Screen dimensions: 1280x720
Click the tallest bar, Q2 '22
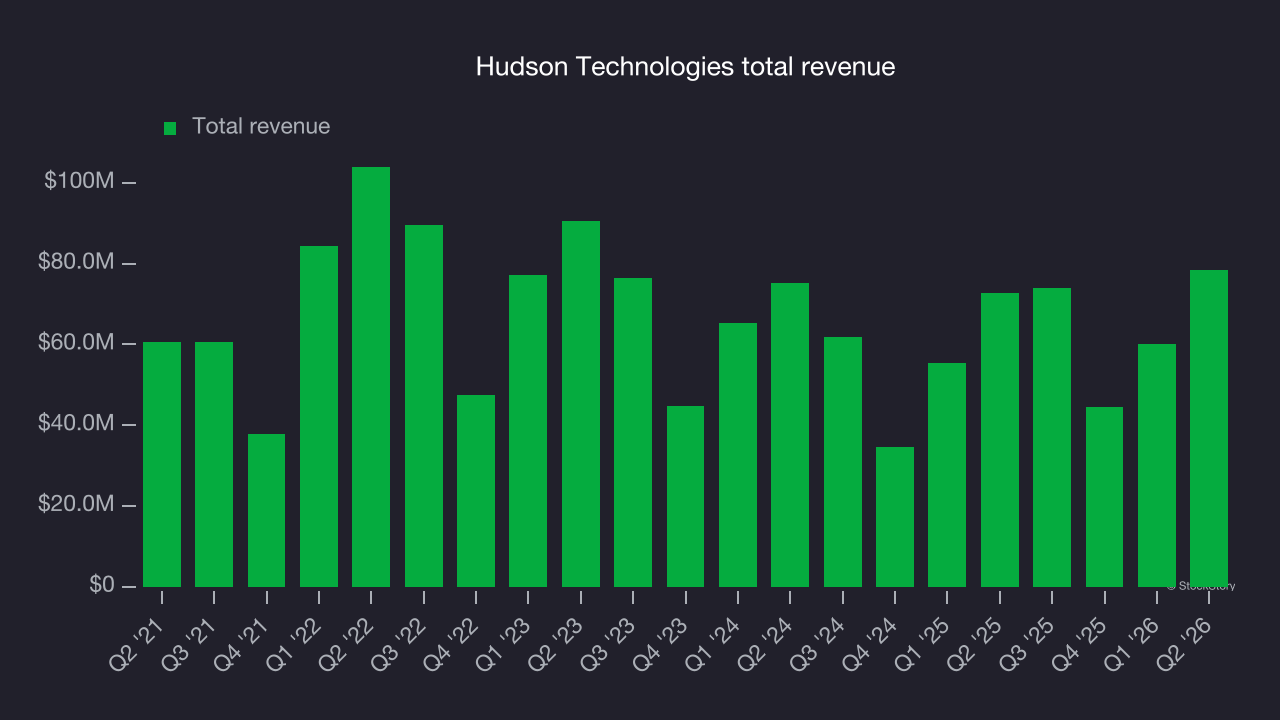pyautogui.click(x=371, y=377)
